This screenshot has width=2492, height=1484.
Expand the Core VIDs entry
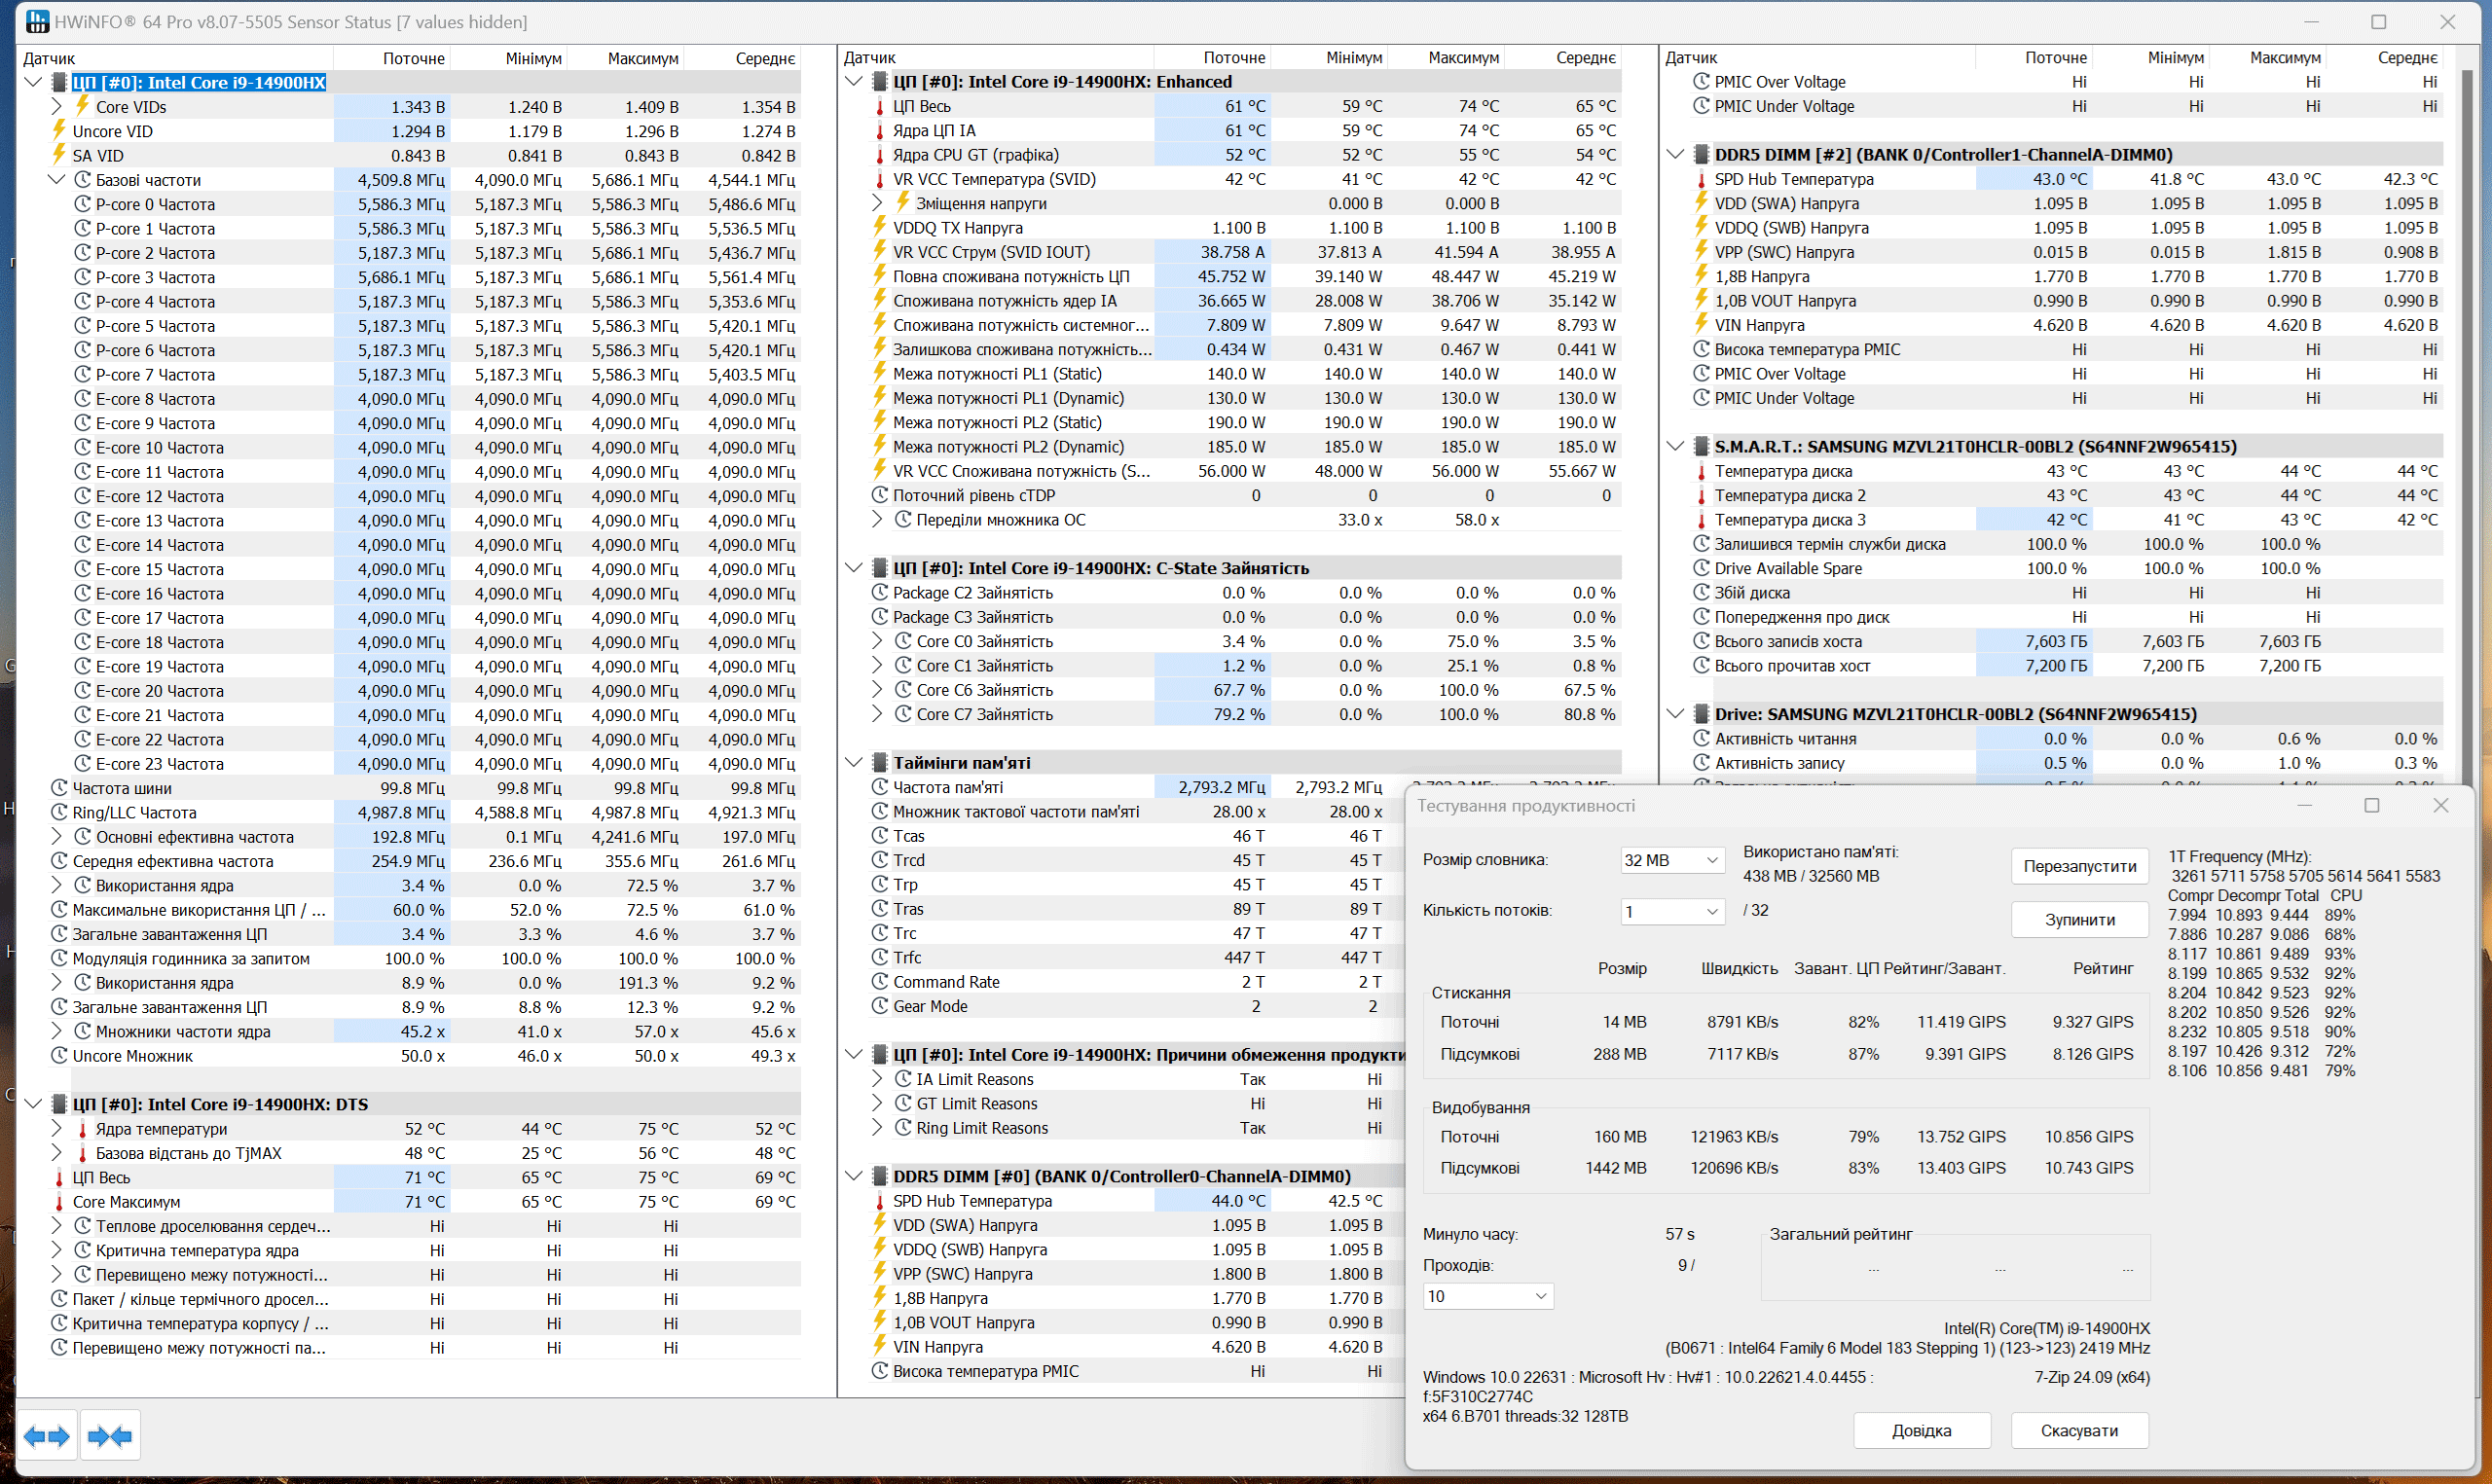coord(56,107)
